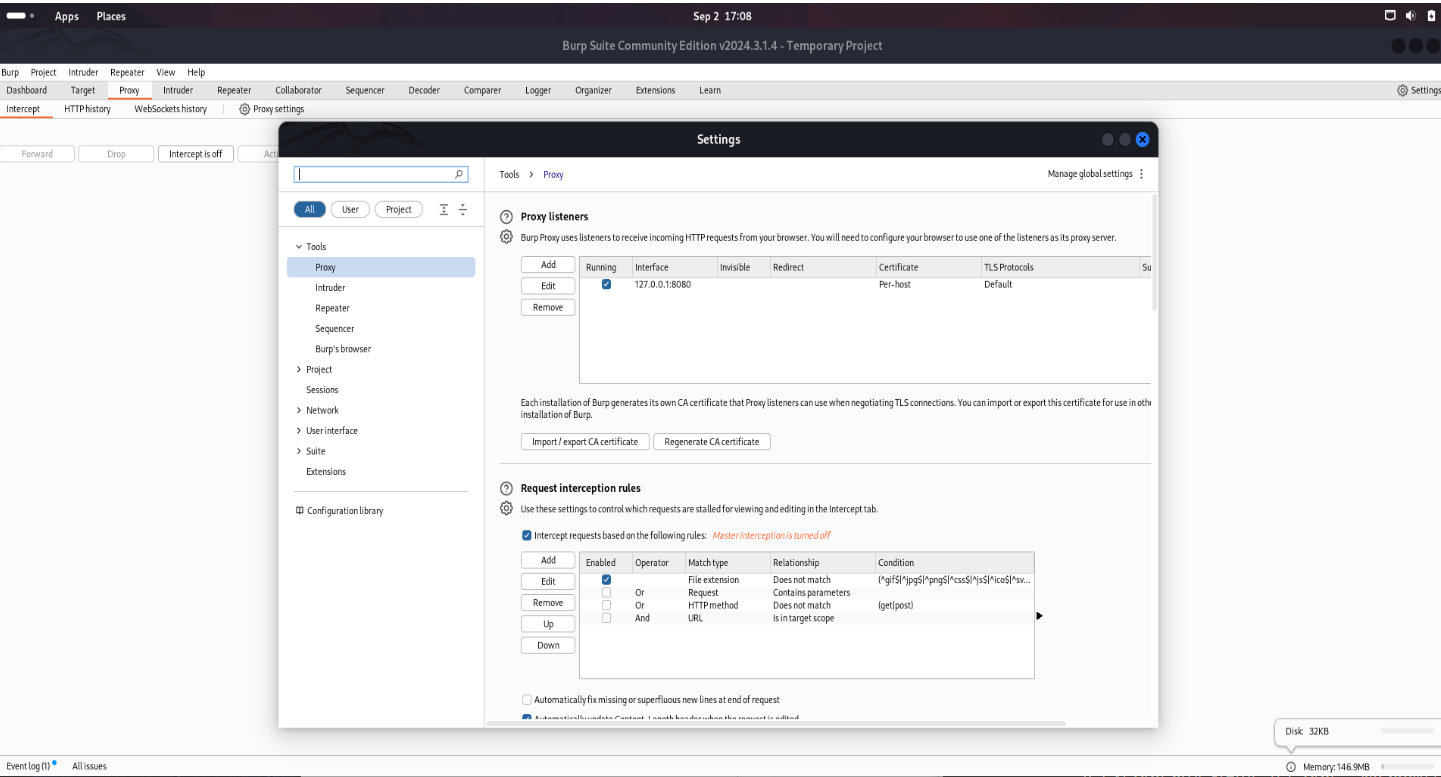The height and width of the screenshot is (777, 1441).
Task: Open the Burp menu in menu bar
Action: tap(10, 72)
